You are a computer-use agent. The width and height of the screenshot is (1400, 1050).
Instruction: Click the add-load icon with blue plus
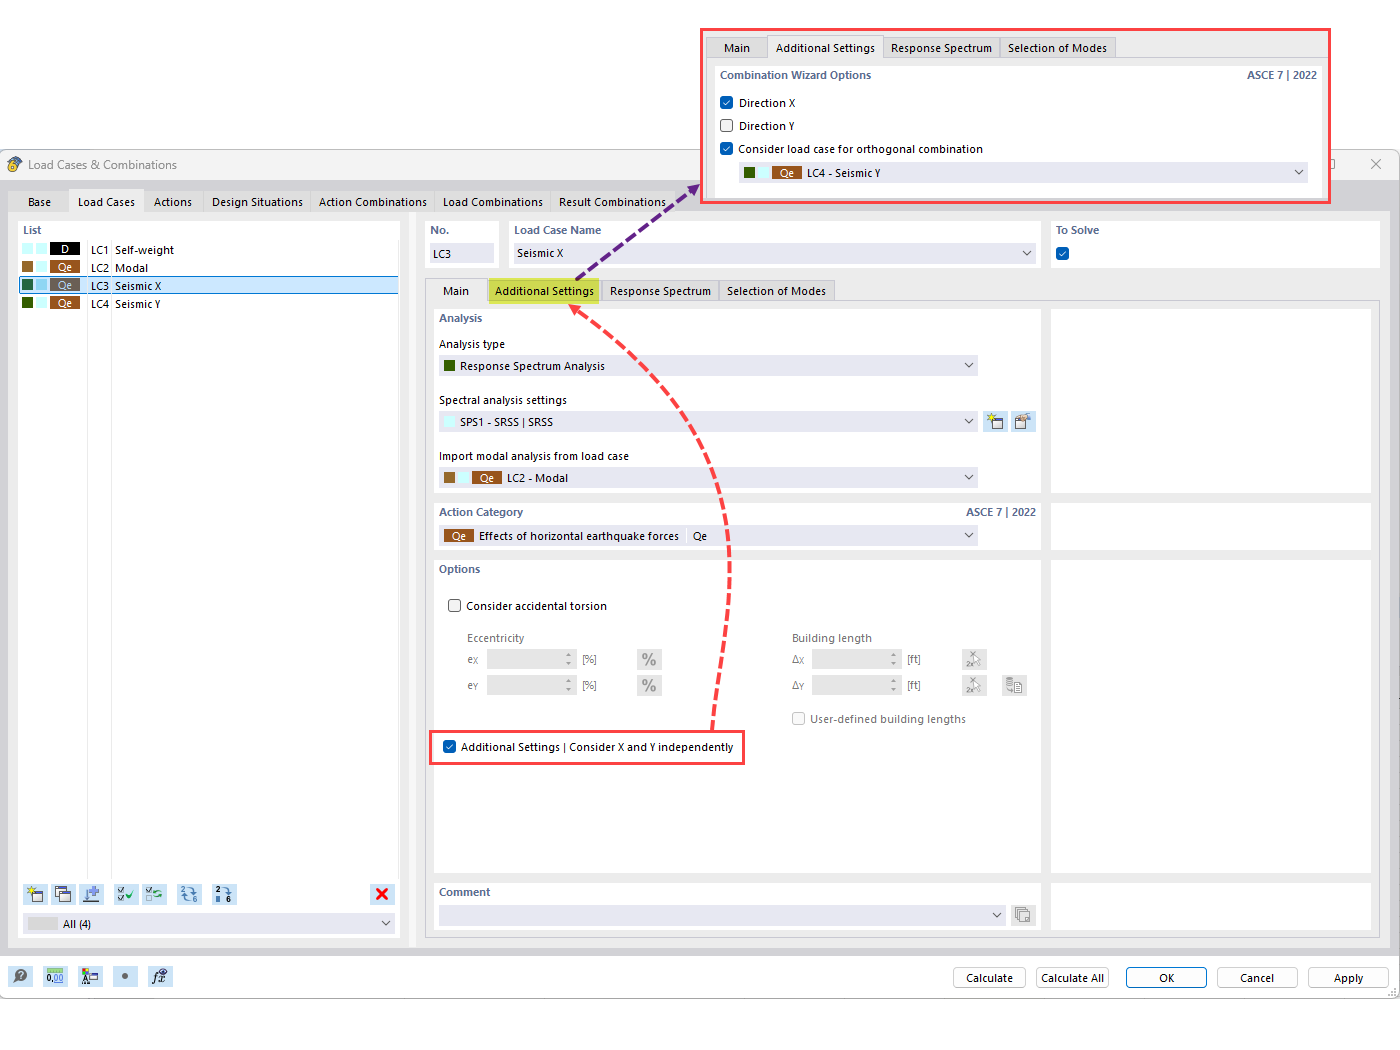coord(91,894)
